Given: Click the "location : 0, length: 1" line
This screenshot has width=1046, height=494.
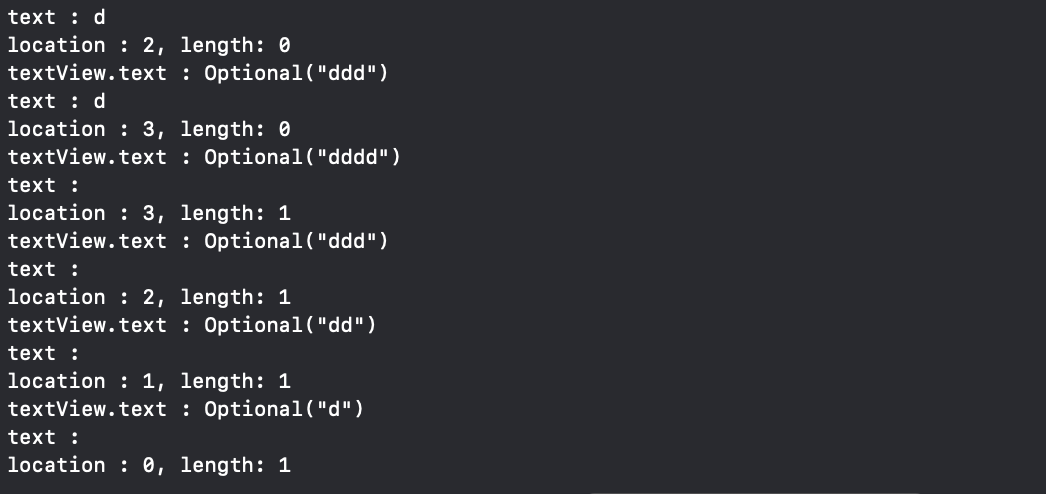Looking at the screenshot, I should click(149, 465).
